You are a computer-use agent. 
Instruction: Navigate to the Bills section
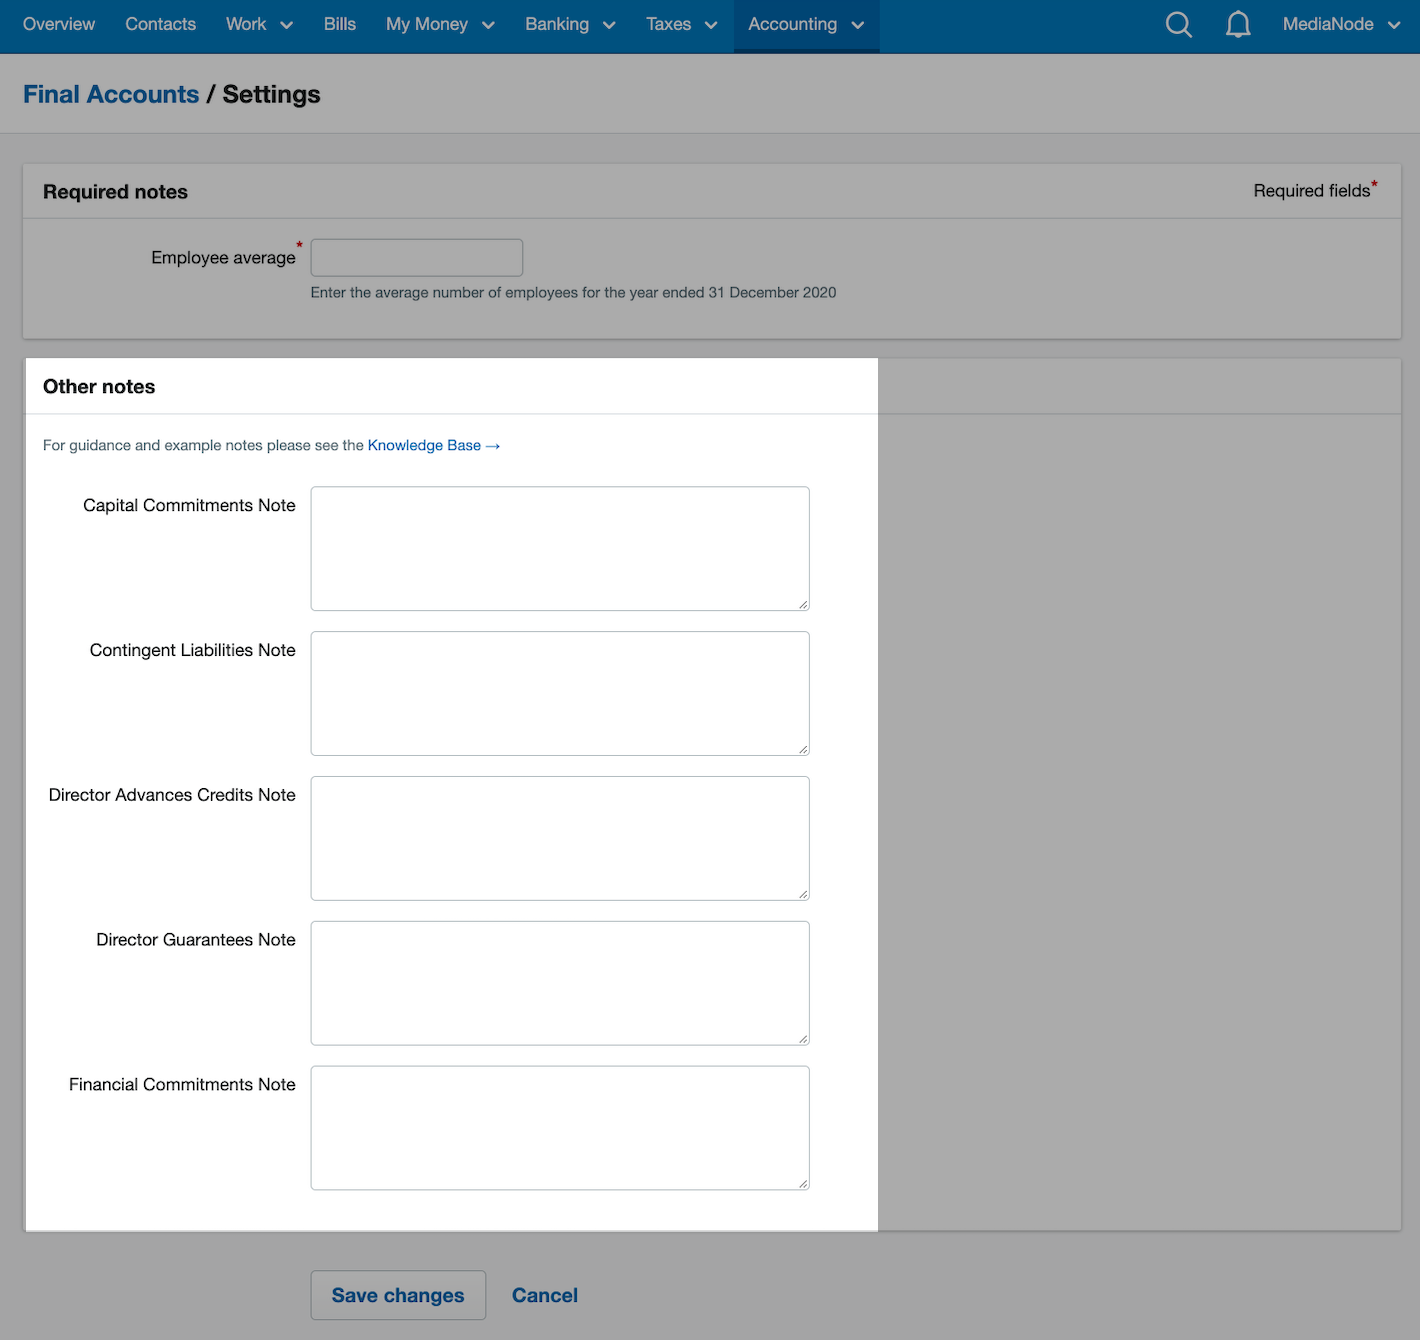point(339,24)
